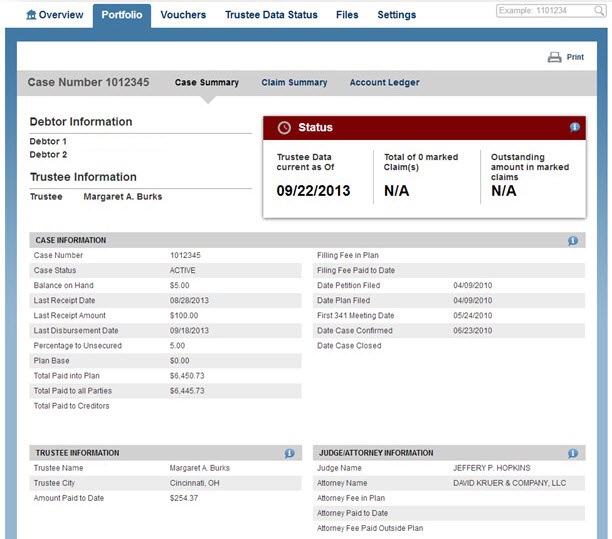
Task: Click the 09/22/2013 trustee data date
Action: click(x=313, y=190)
